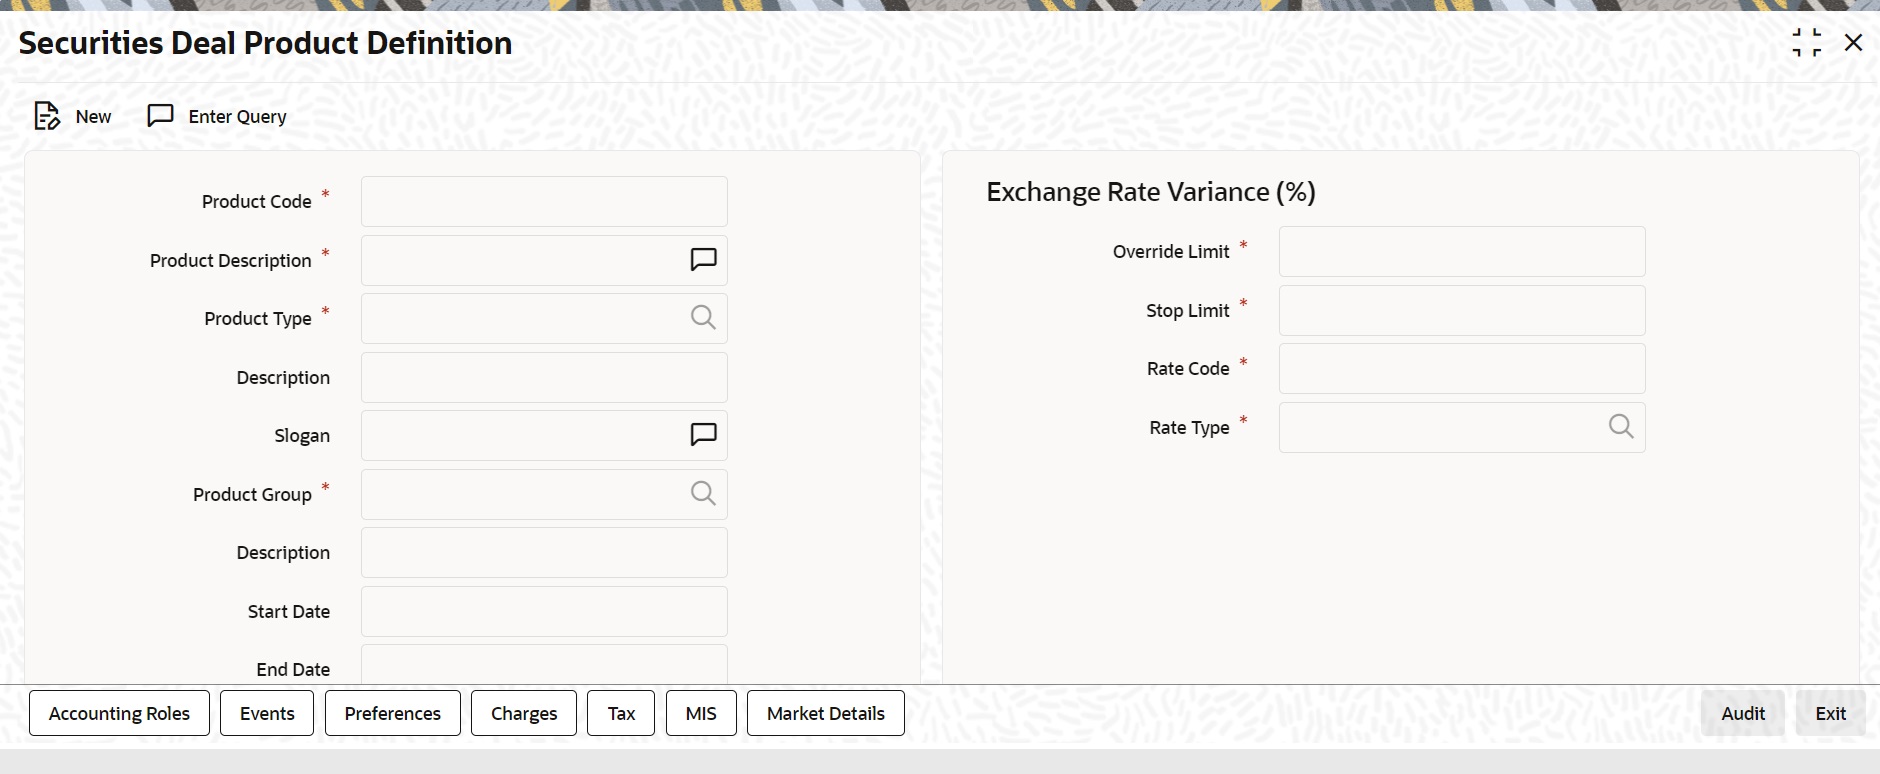Click the New label in the toolbar
Viewport: 1880px width, 774px height.
pyautogui.click(x=93, y=117)
